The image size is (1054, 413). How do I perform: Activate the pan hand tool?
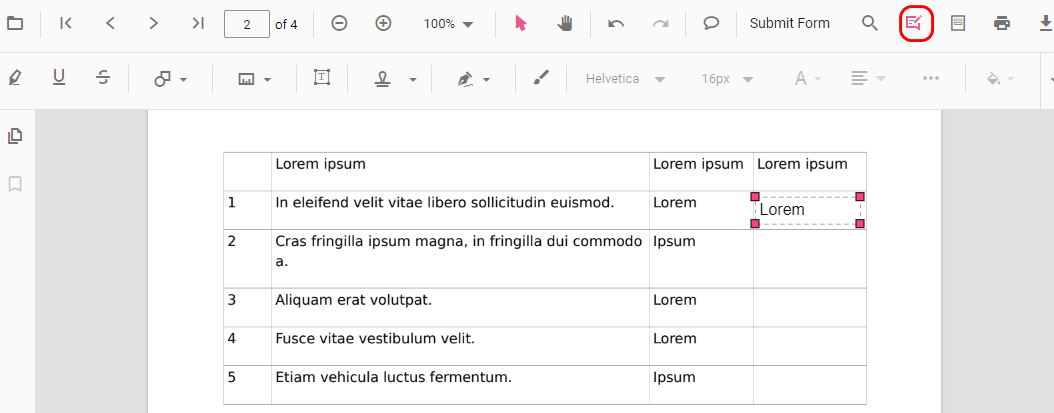(x=565, y=24)
